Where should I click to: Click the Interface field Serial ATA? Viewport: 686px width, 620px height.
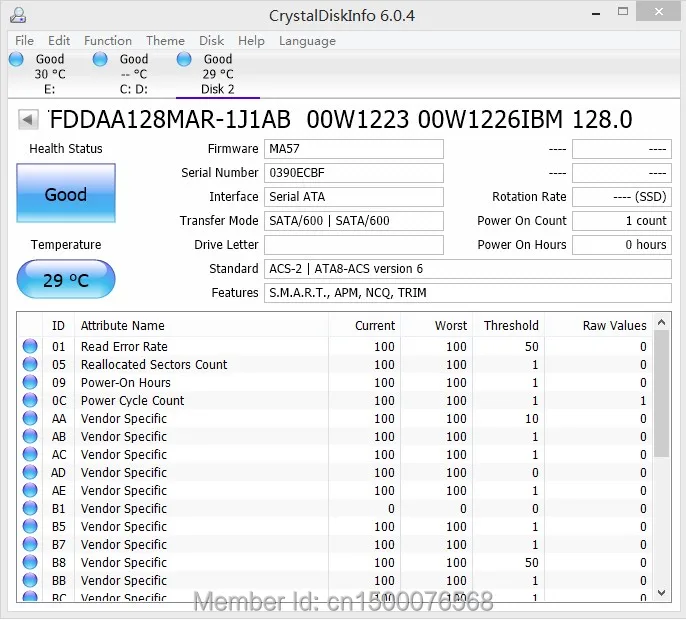point(354,197)
